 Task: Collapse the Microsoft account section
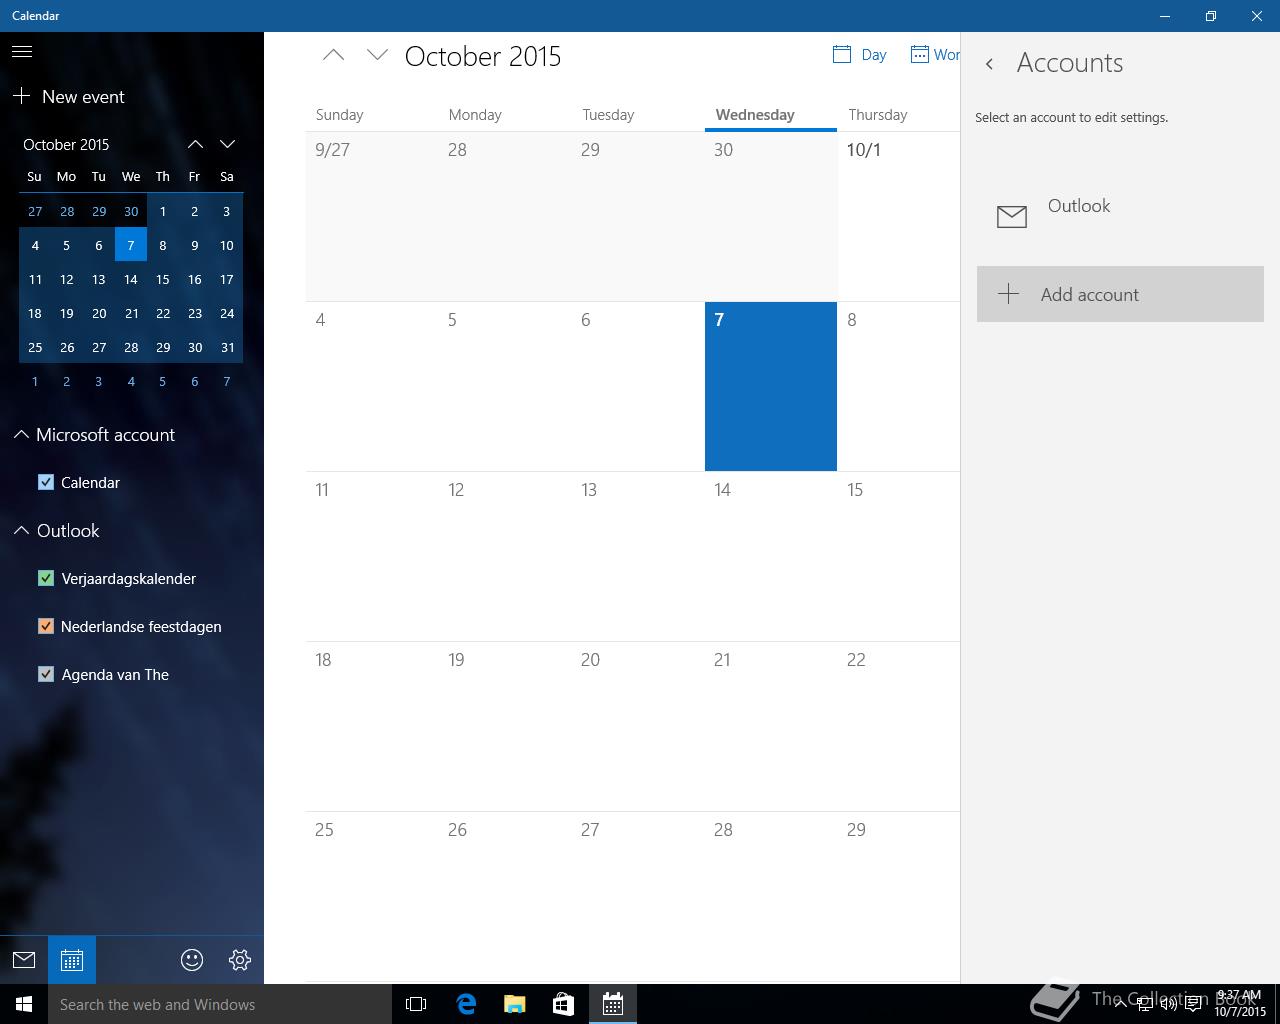tap(21, 435)
